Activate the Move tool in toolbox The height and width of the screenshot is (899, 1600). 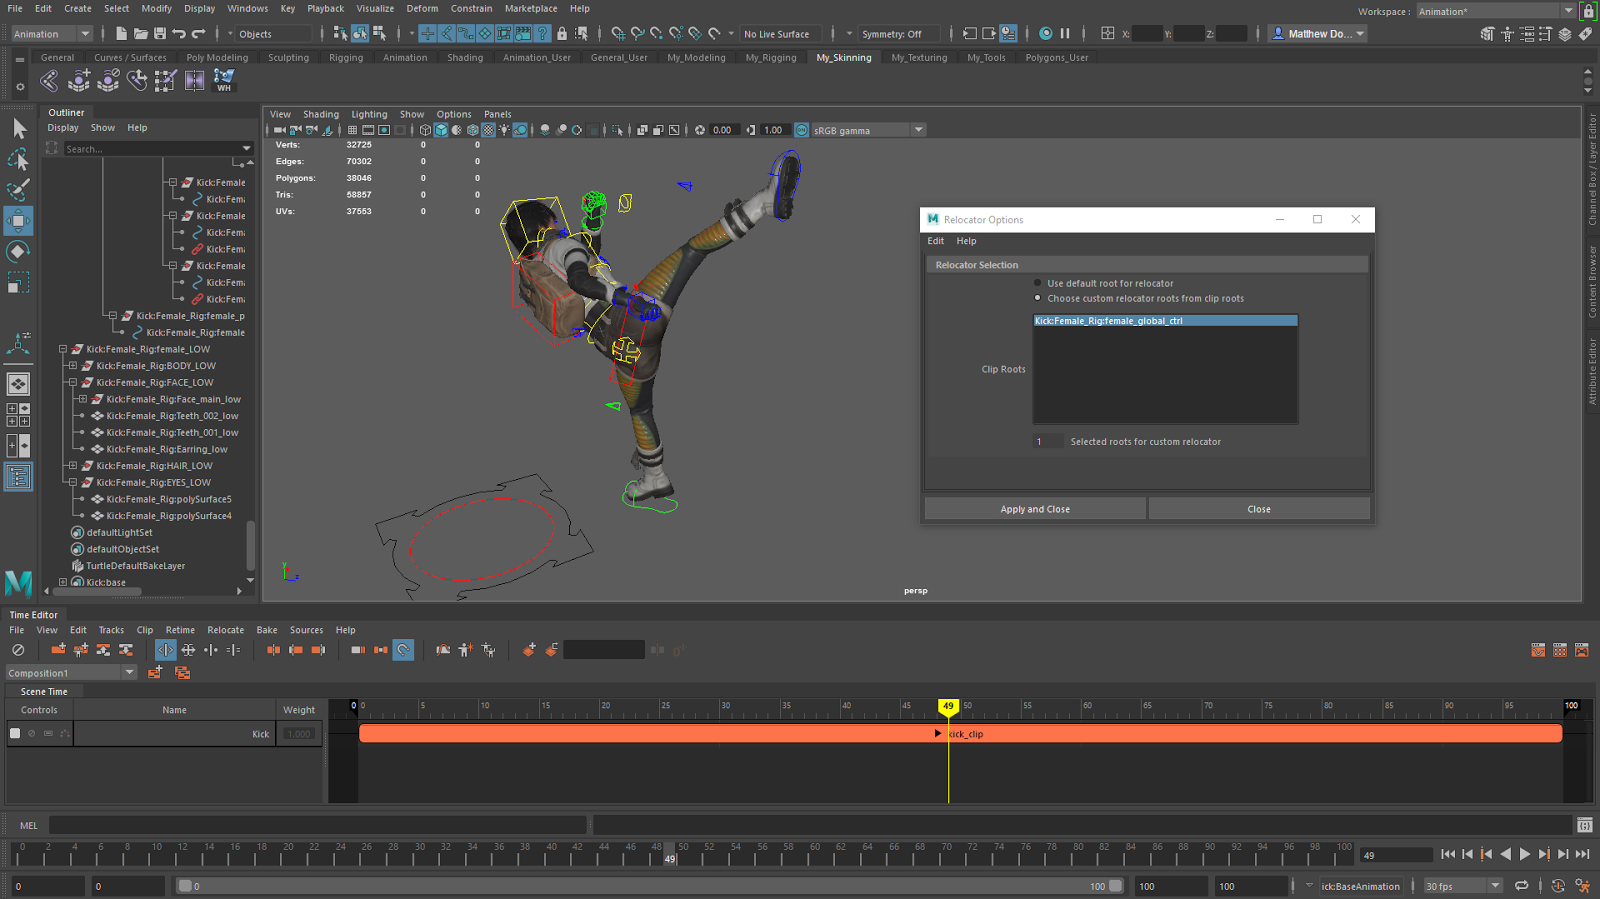point(18,221)
